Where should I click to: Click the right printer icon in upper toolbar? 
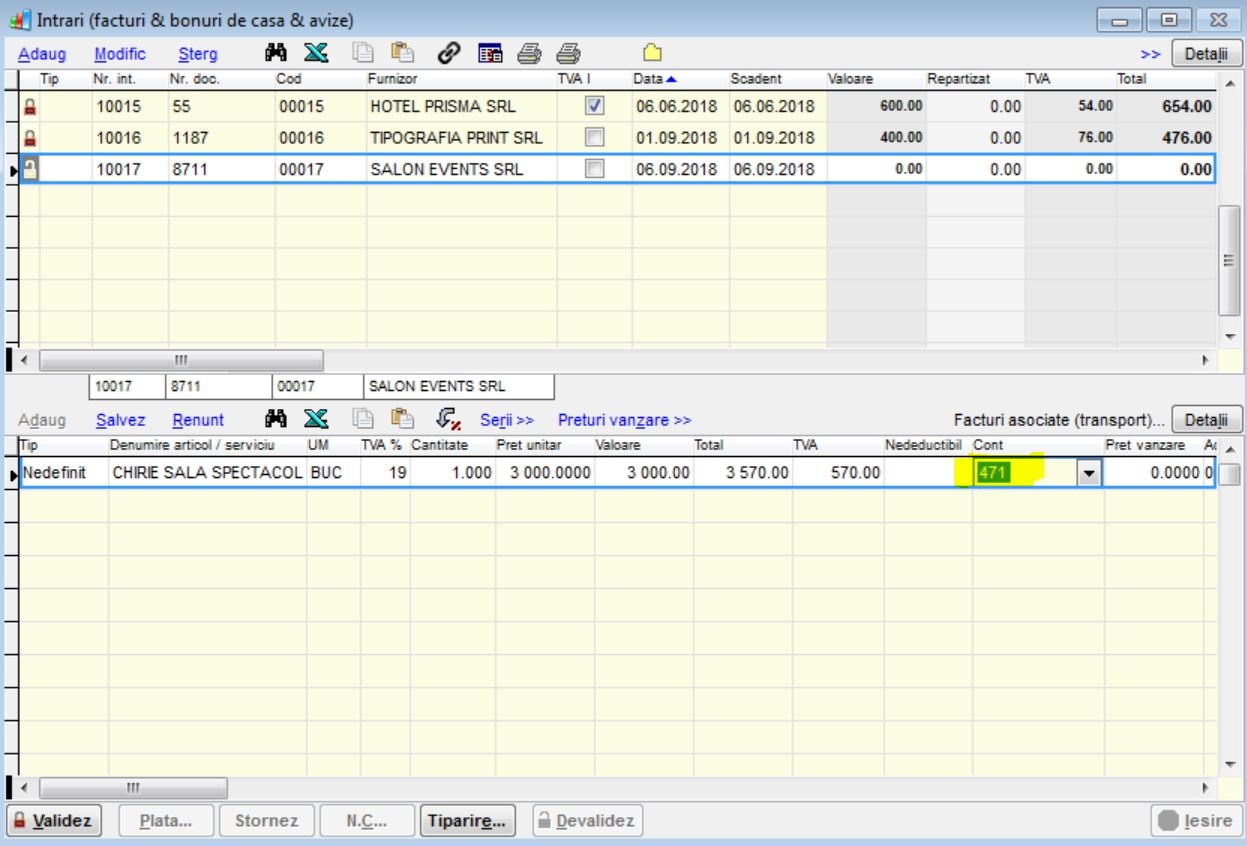[568, 52]
